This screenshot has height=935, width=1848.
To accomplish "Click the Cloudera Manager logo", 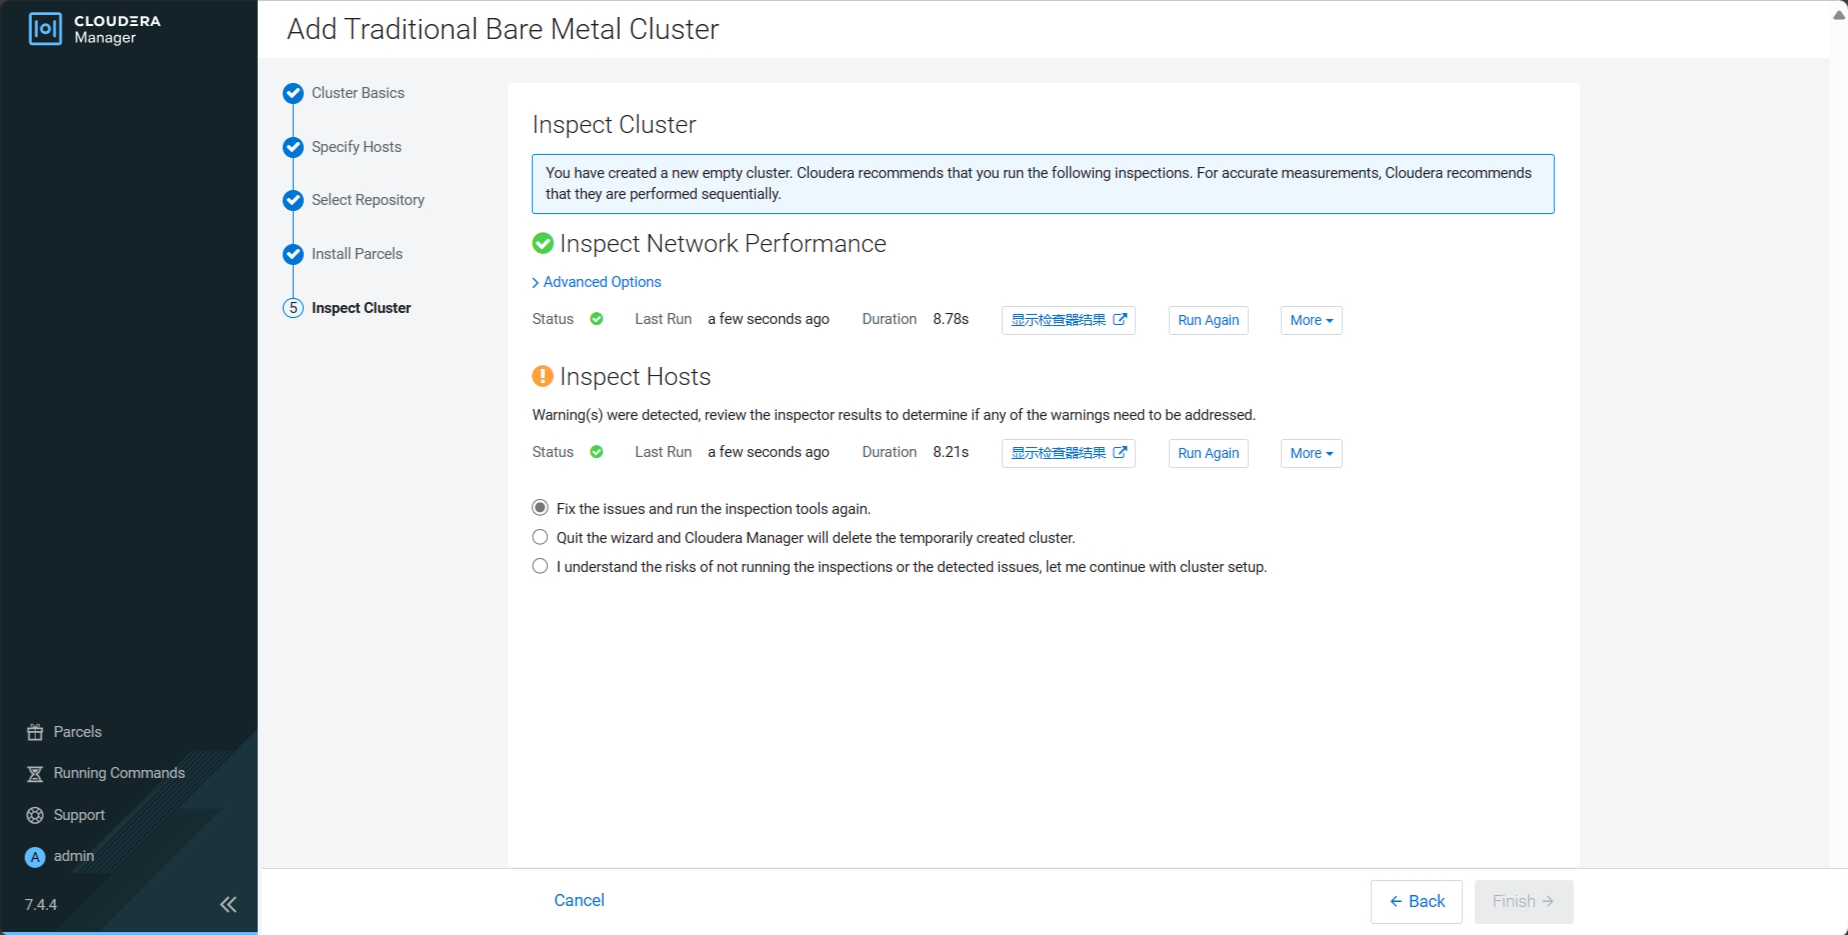I will point(95,29).
